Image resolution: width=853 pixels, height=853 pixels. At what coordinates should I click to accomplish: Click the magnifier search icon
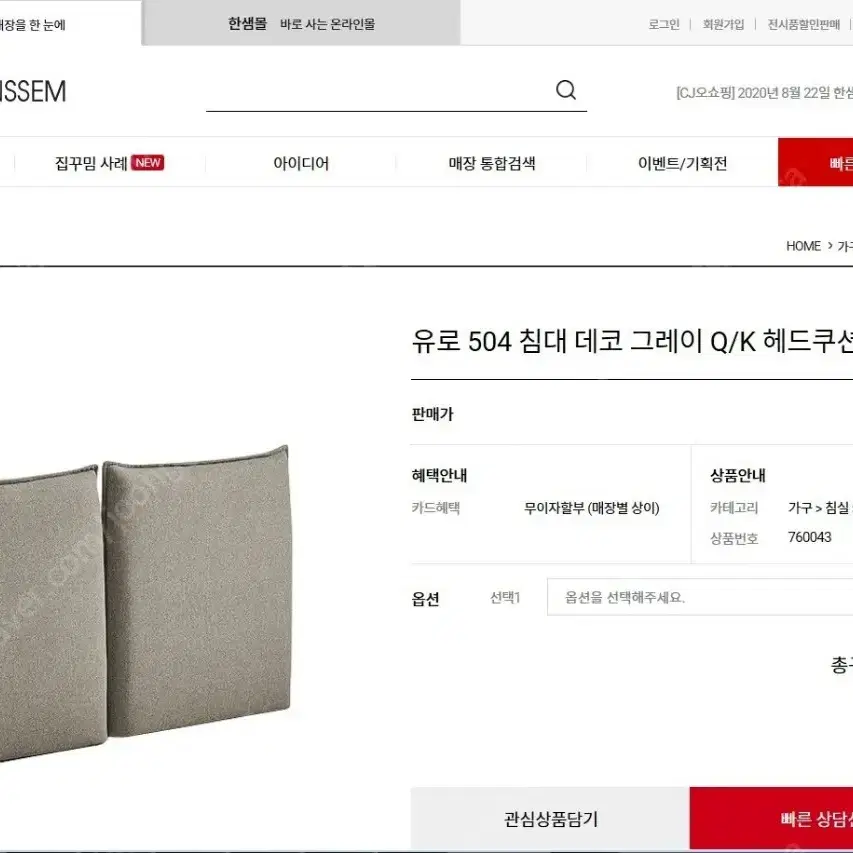coord(566,90)
